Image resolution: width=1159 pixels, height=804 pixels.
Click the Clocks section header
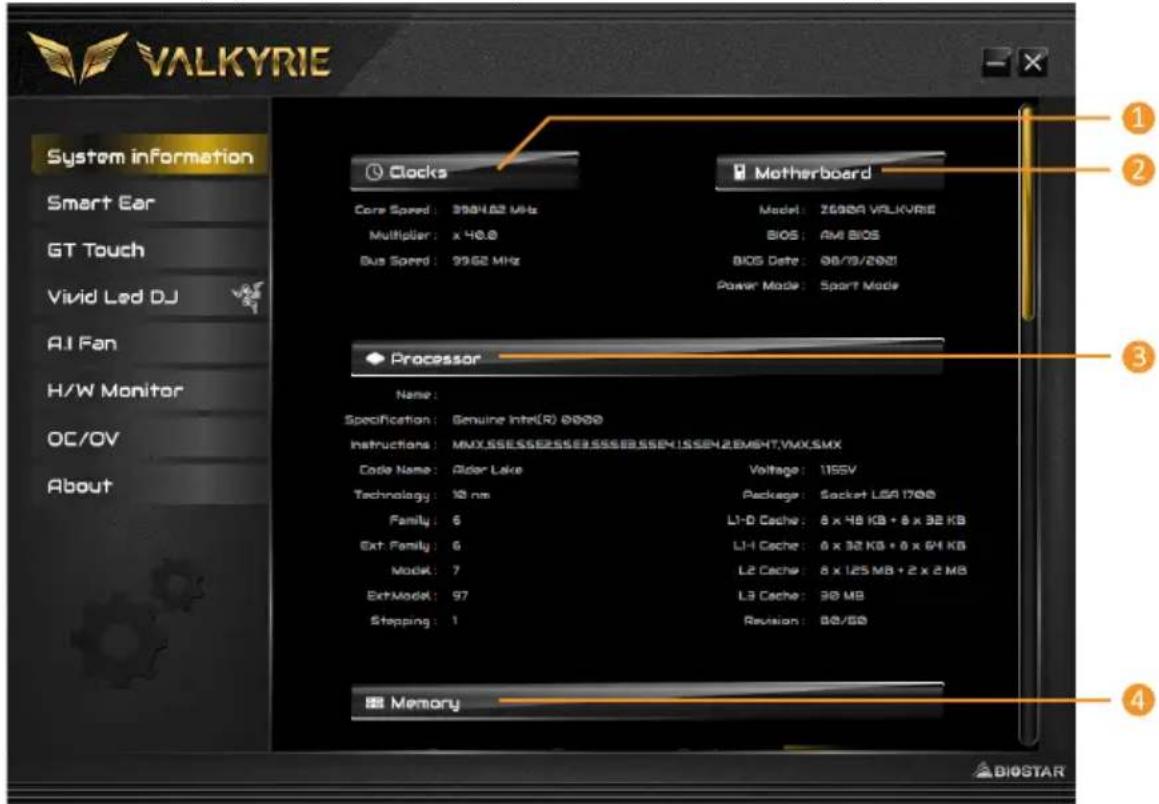pos(464,171)
